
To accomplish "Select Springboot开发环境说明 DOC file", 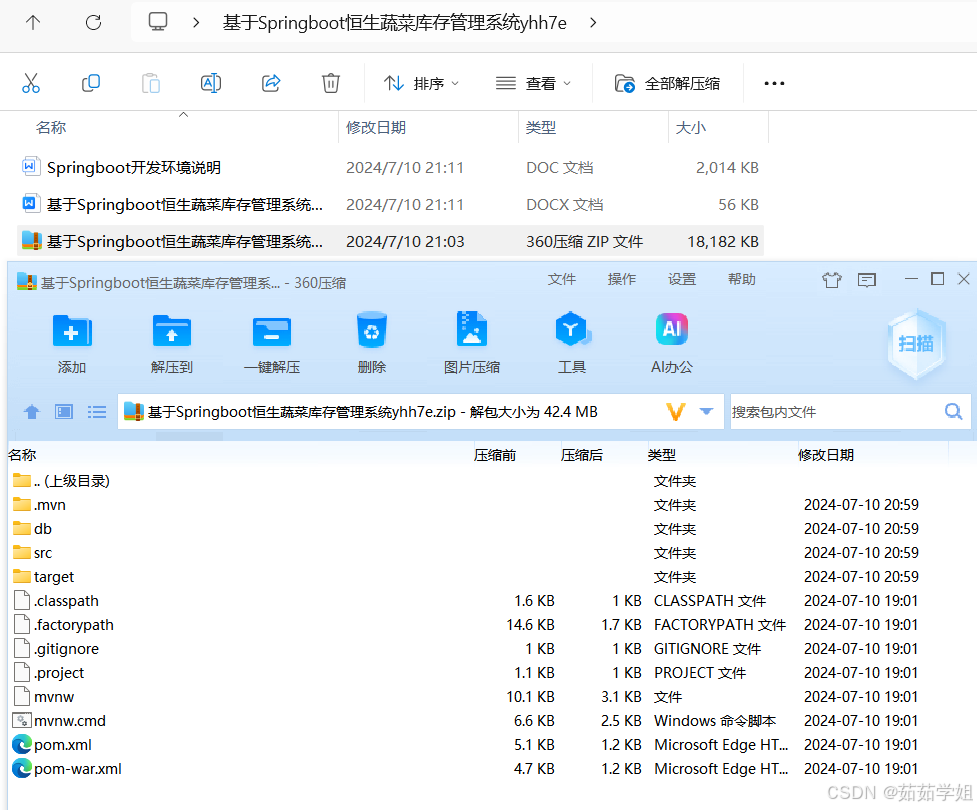I will [x=390, y=168].
